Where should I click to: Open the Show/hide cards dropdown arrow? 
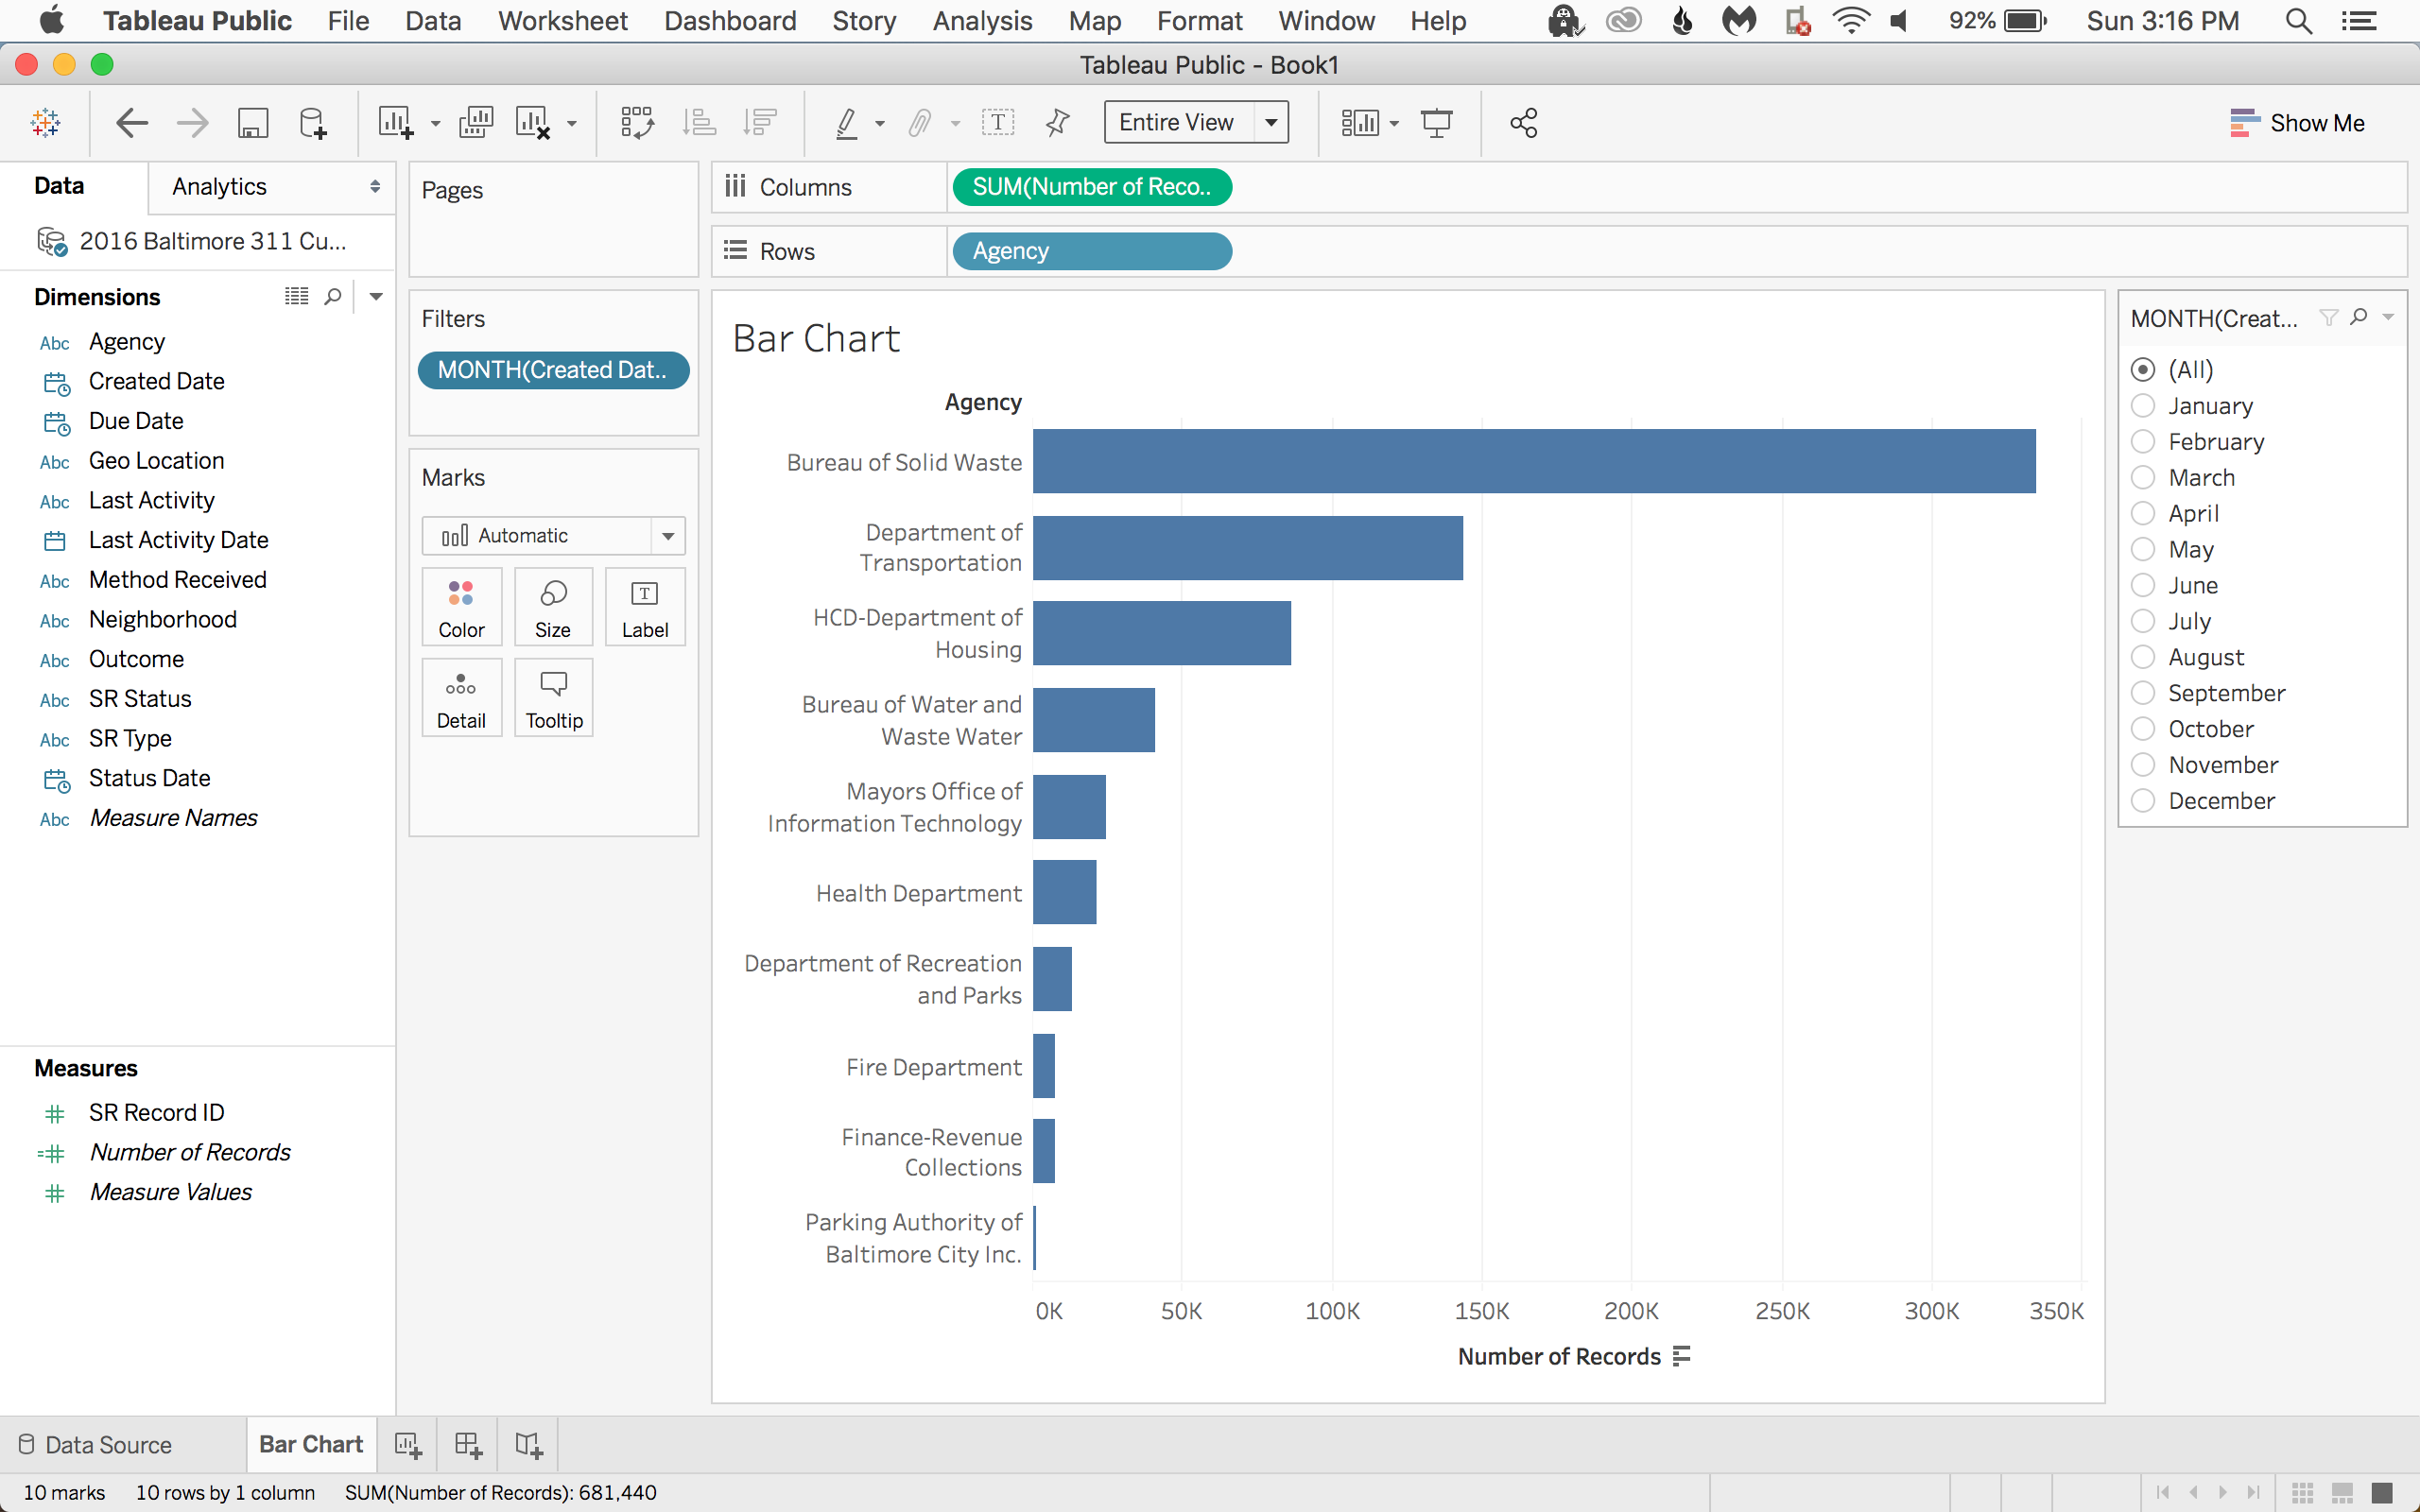(x=1394, y=124)
